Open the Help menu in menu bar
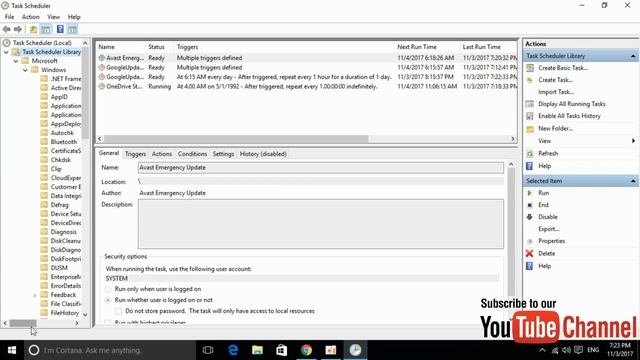Viewport: 640px width, 360px height. point(74,17)
